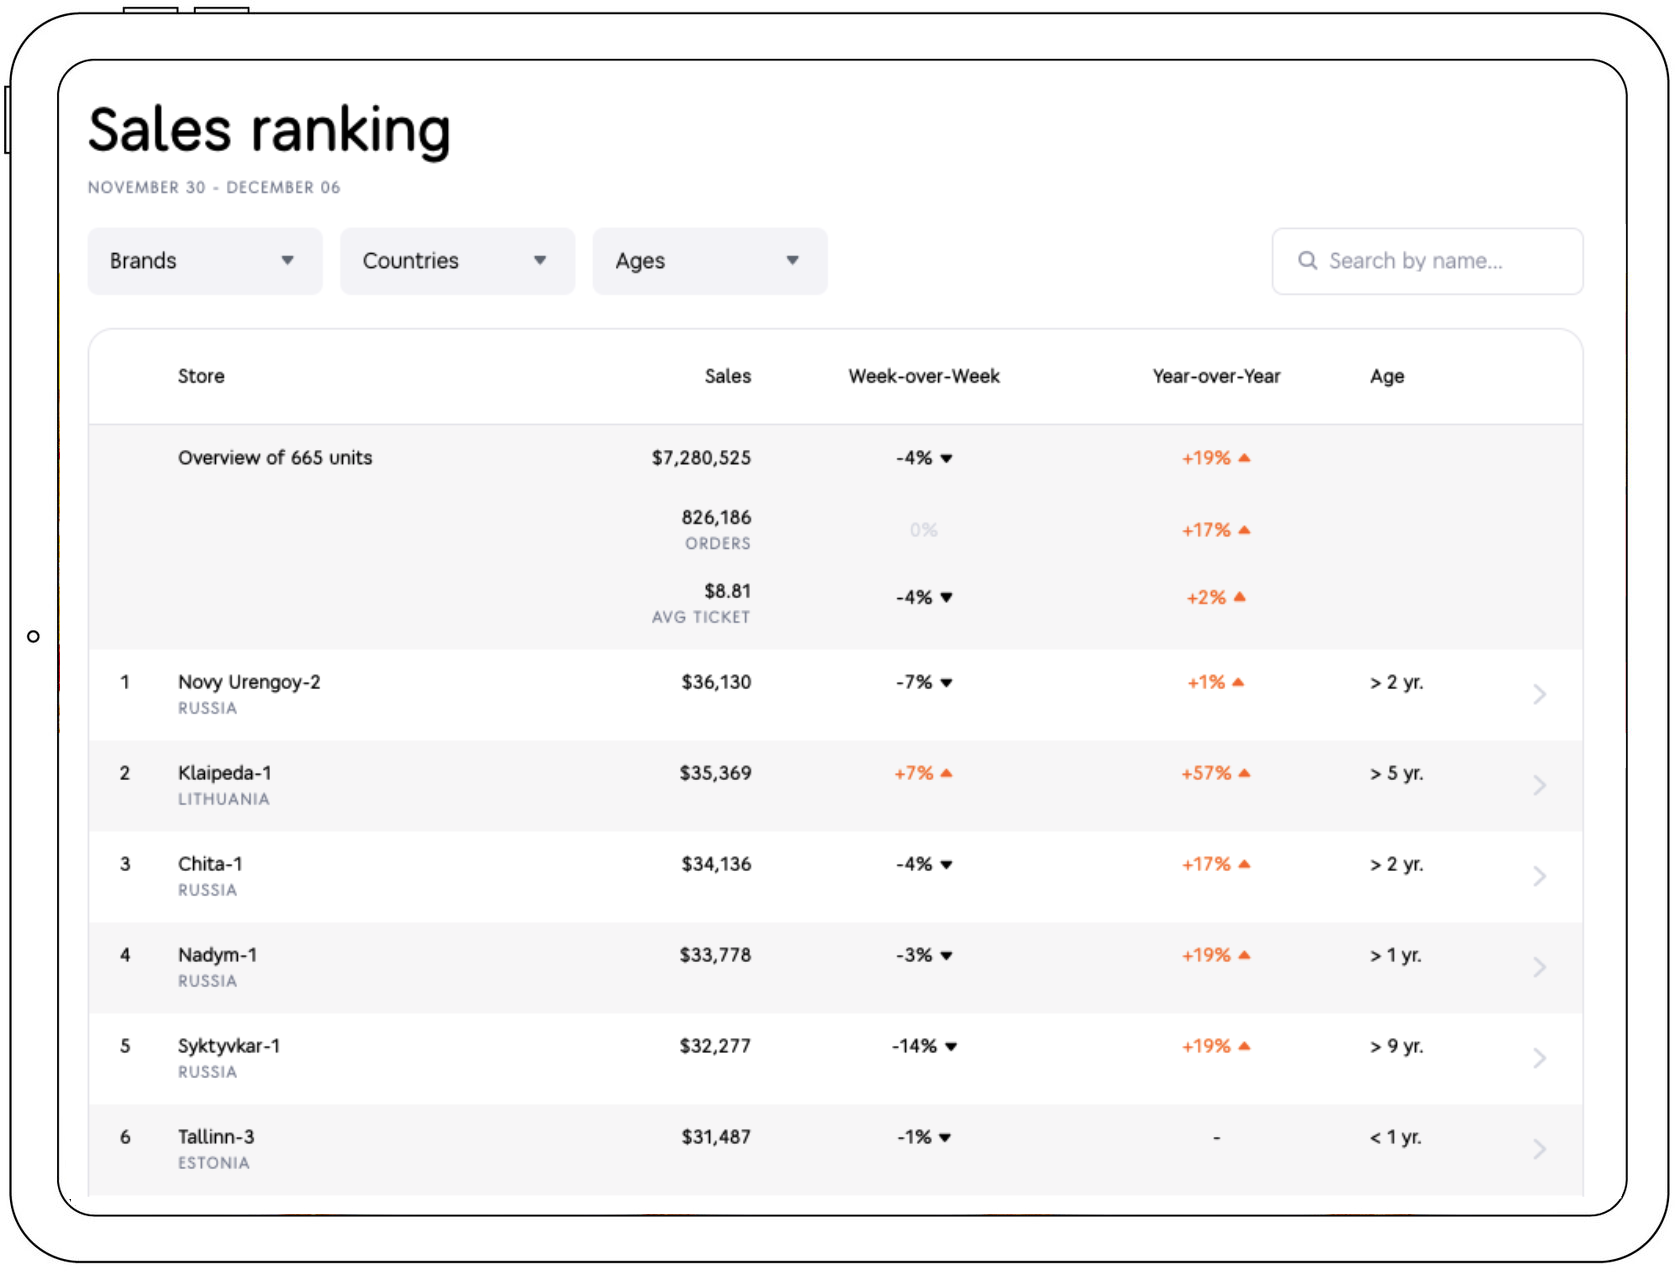Open the Countries filter dropdown
The image size is (1680, 1275).
(457, 261)
